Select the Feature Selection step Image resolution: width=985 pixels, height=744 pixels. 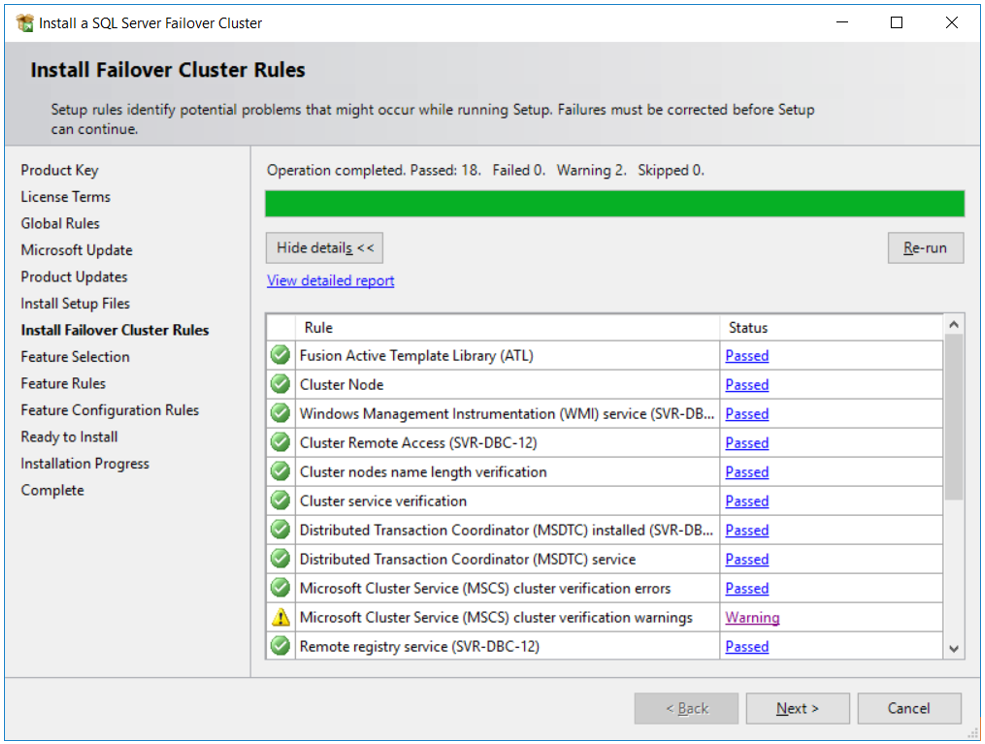click(75, 357)
